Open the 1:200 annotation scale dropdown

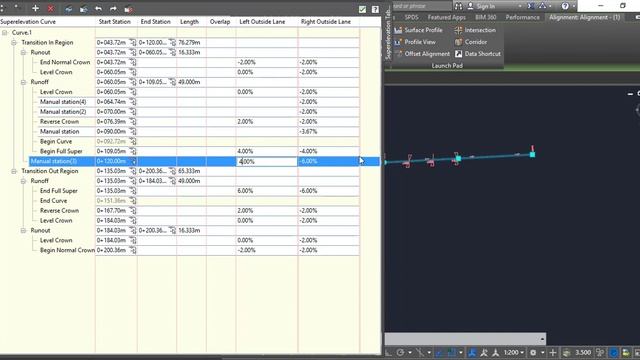(513, 352)
